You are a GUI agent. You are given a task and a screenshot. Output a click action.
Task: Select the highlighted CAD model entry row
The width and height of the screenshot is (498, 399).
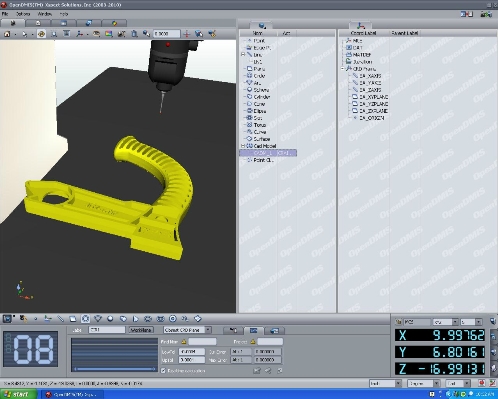(x=268, y=153)
